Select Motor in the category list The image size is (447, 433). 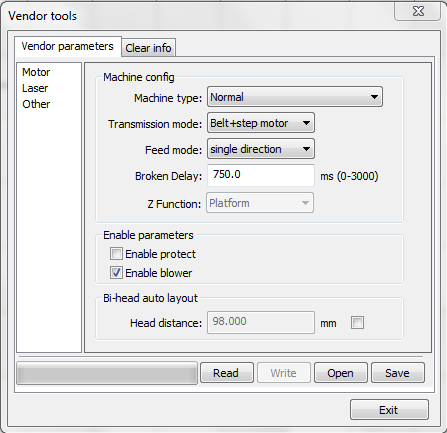tap(36, 72)
